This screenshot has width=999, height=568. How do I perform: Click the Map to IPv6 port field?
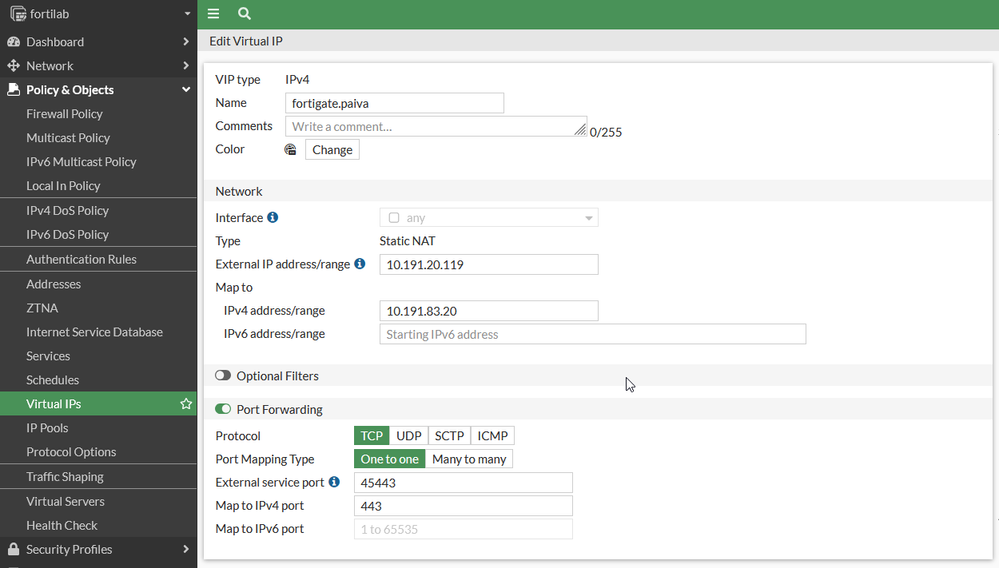(463, 529)
